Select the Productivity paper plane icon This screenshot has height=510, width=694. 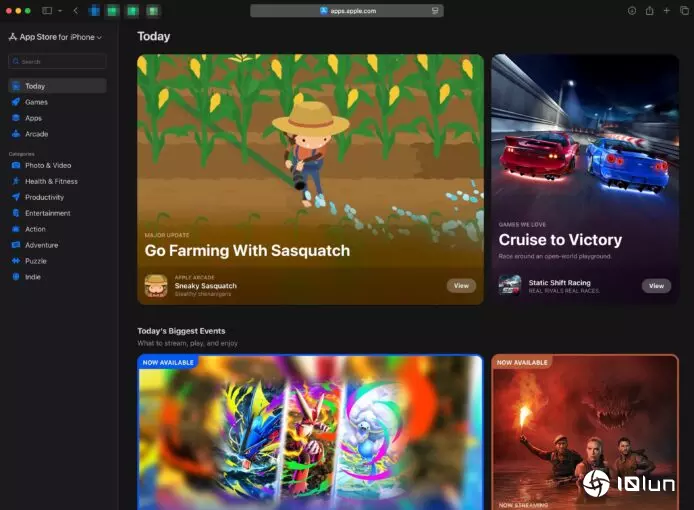pos(15,197)
